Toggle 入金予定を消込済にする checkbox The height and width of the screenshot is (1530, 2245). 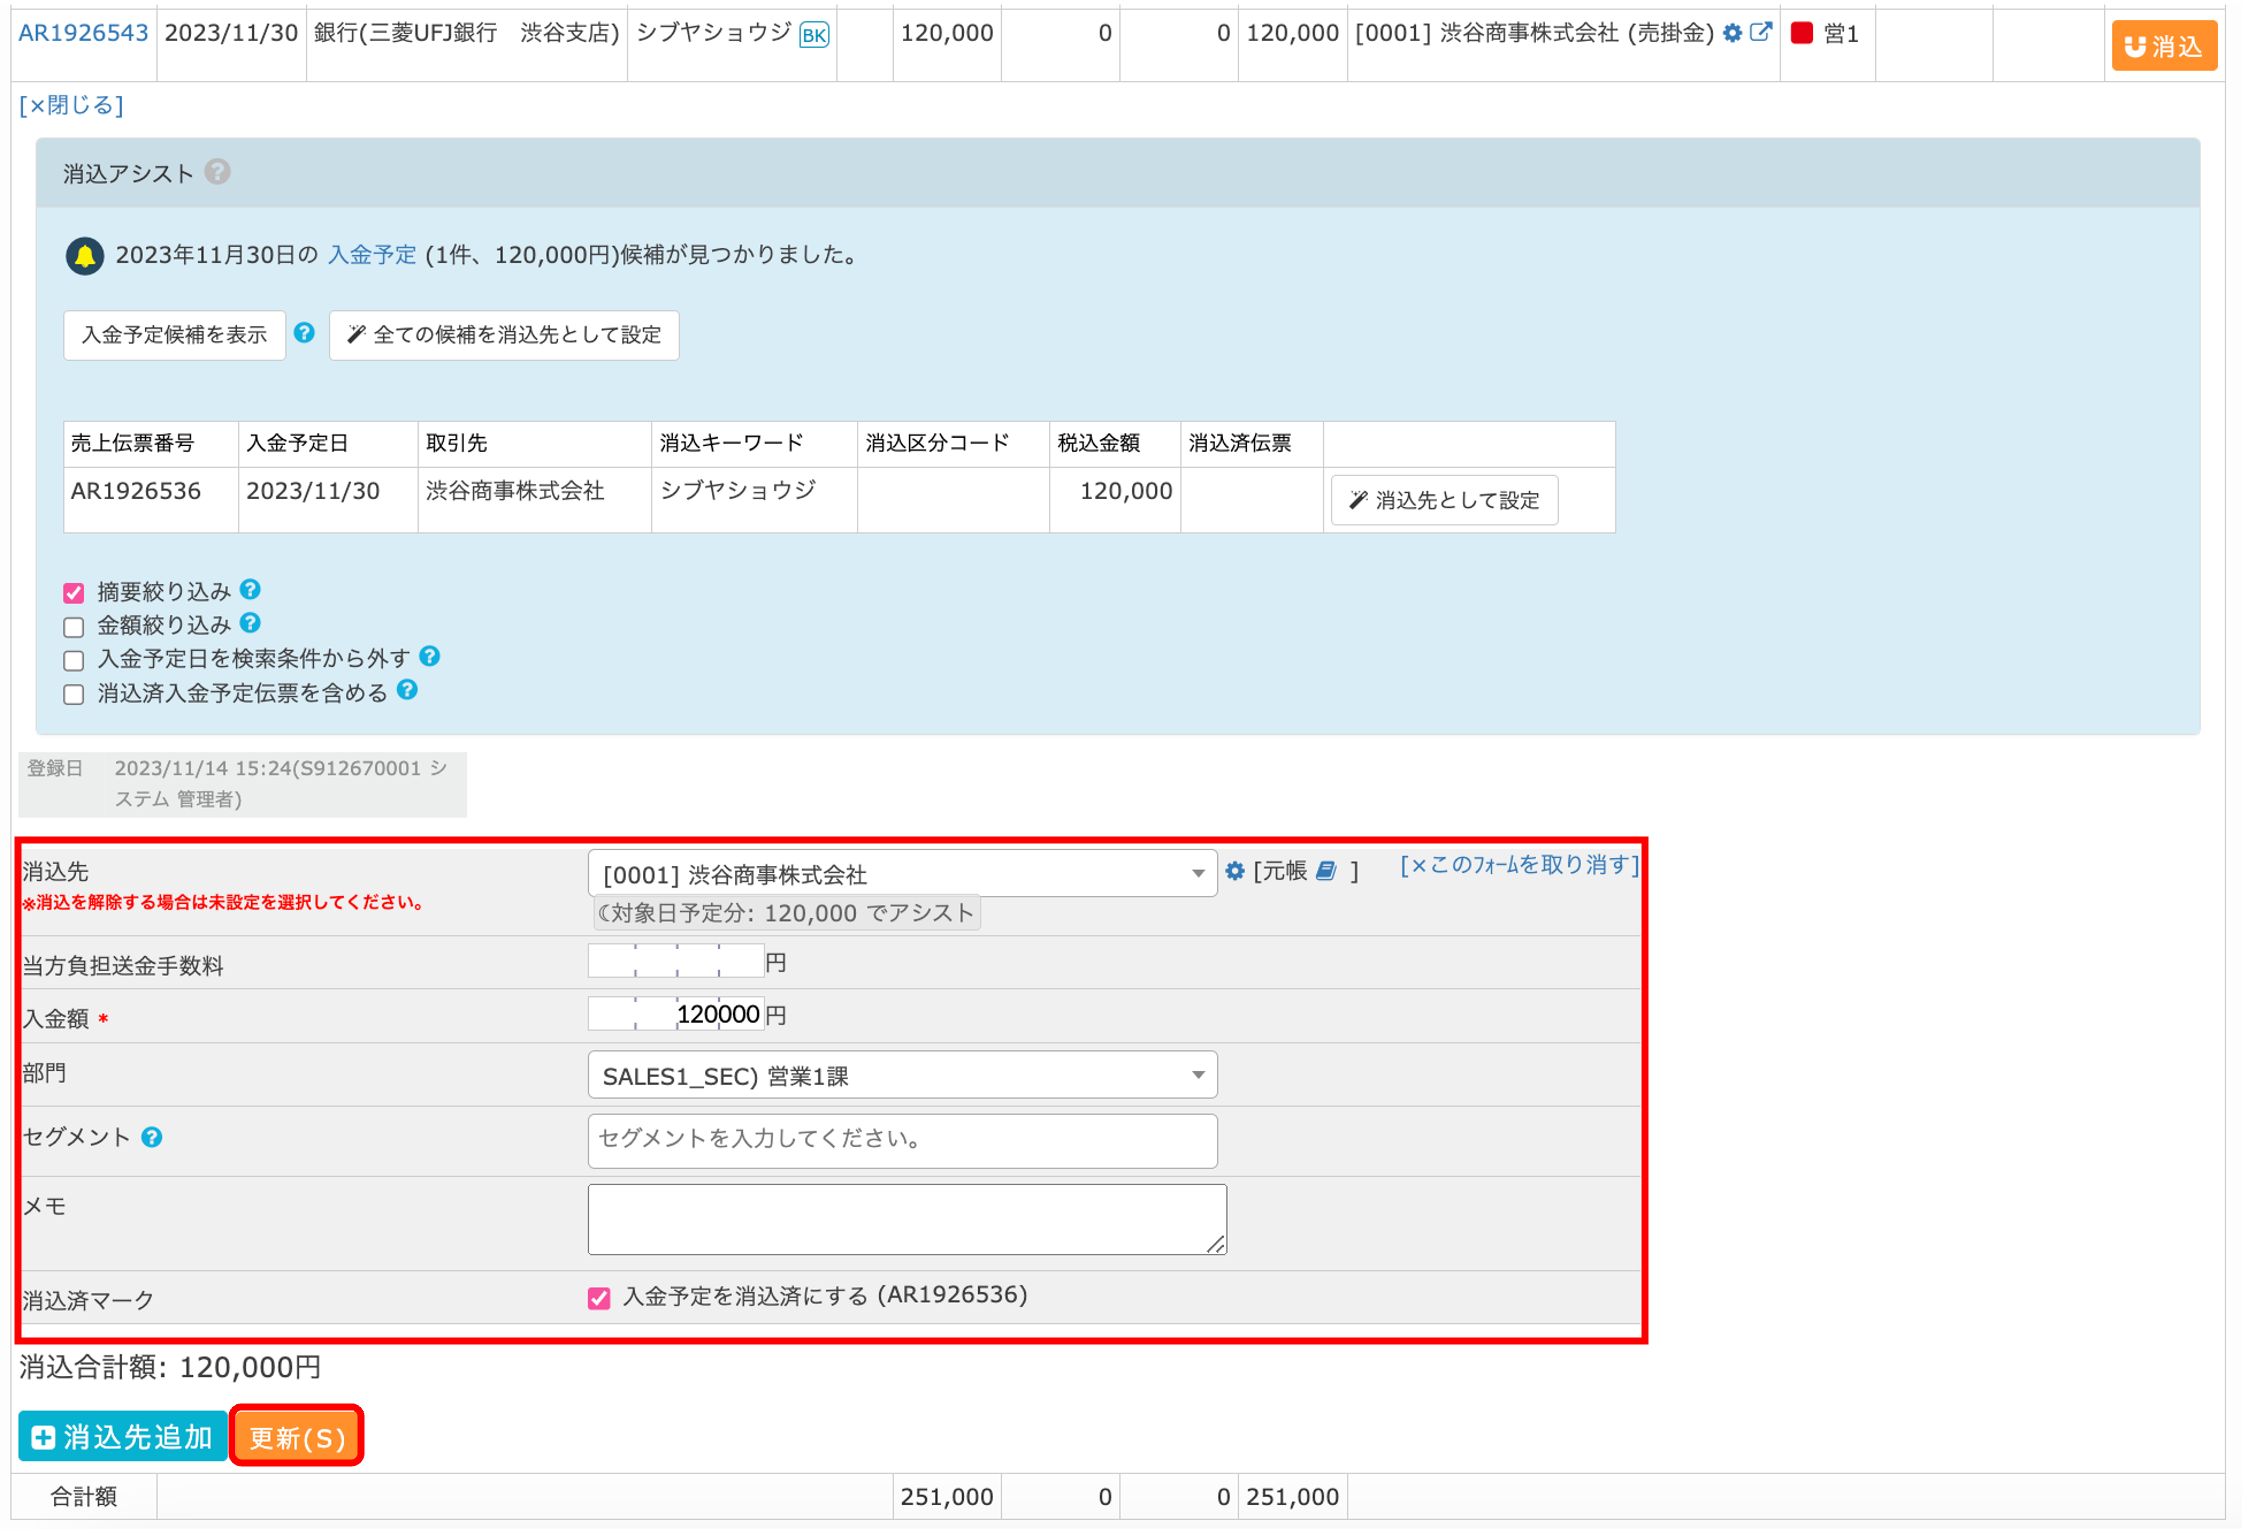pos(599,1298)
